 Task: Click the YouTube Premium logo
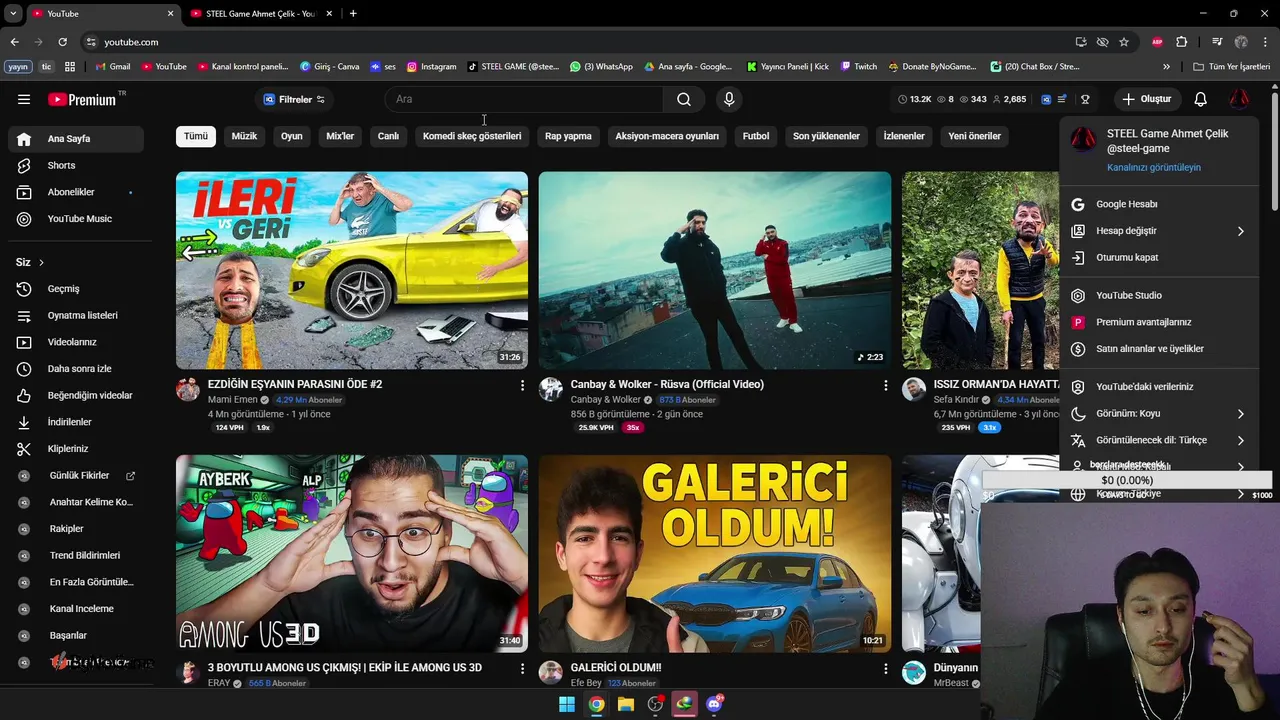pos(82,99)
